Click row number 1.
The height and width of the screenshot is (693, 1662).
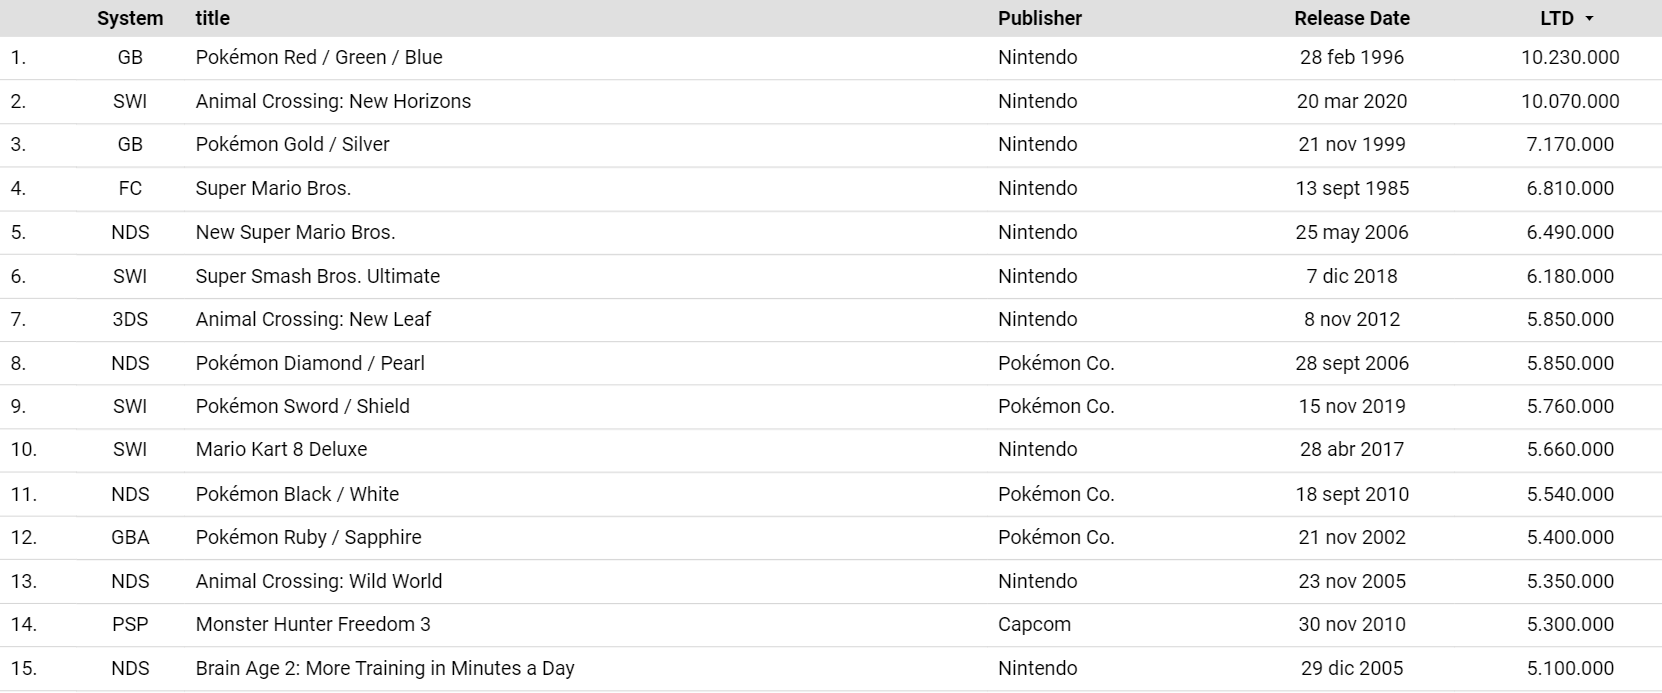[x=18, y=57]
